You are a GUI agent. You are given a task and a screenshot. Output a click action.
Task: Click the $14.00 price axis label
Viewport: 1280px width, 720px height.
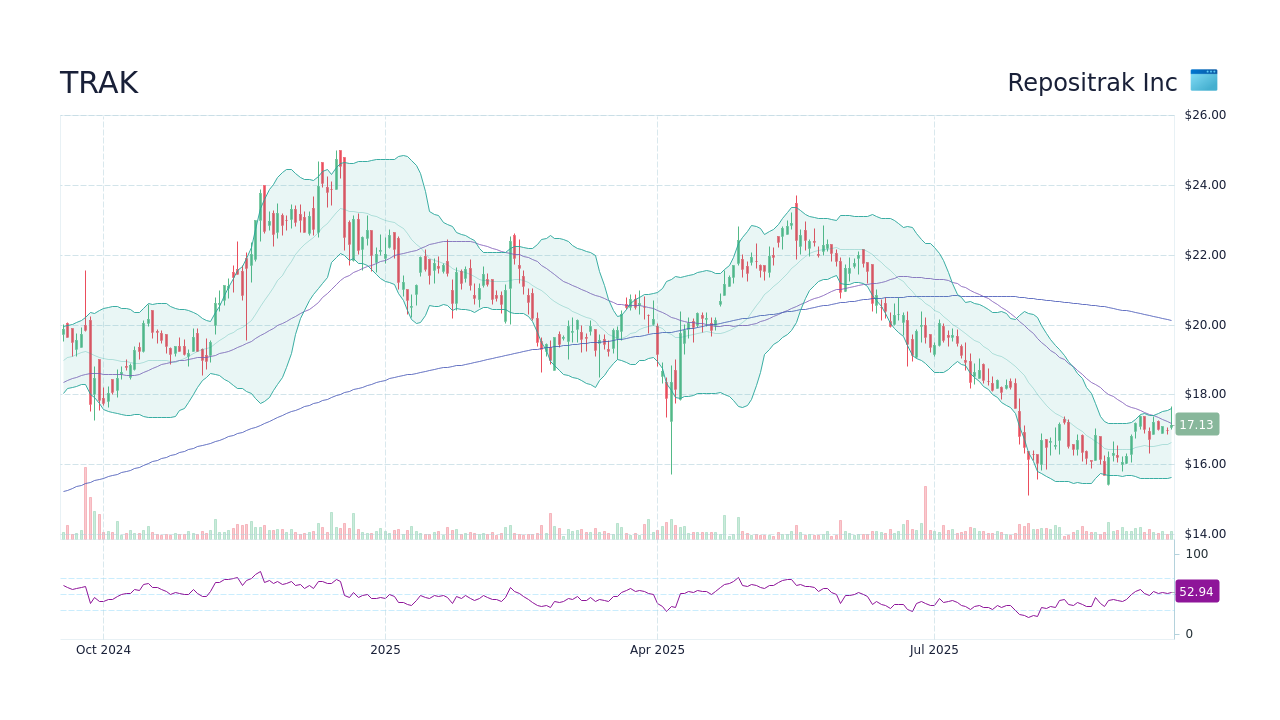tap(1205, 534)
